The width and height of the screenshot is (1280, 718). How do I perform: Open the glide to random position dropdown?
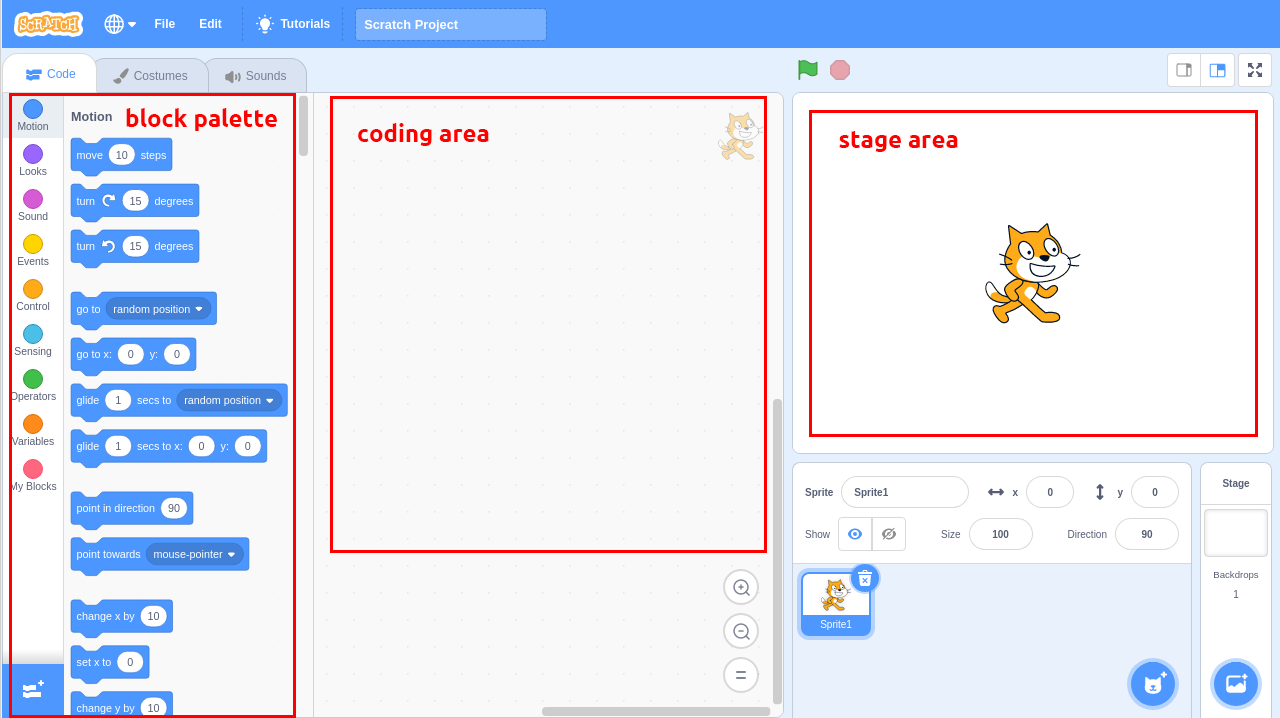point(229,400)
